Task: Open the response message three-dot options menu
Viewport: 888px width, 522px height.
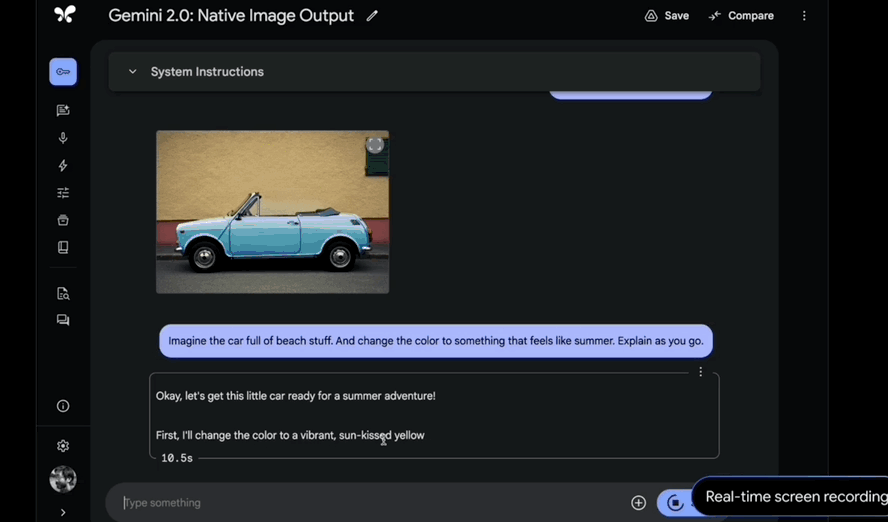Action: click(700, 372)
